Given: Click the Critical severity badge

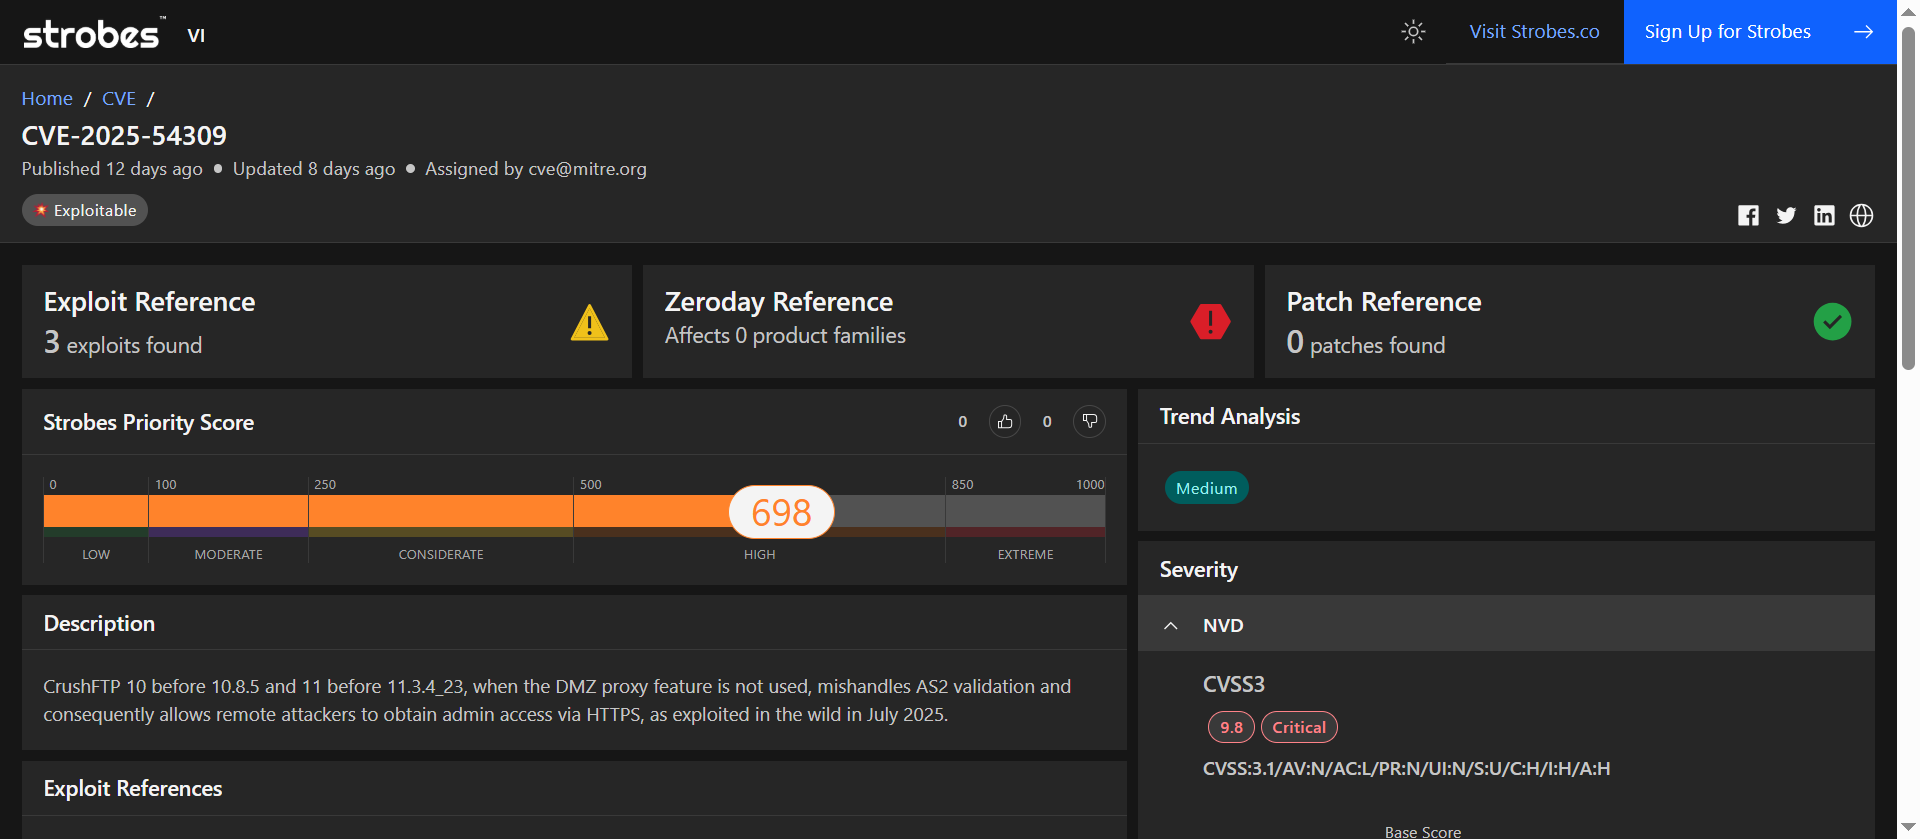Looking at the screenshot, I should [1299, 727].
